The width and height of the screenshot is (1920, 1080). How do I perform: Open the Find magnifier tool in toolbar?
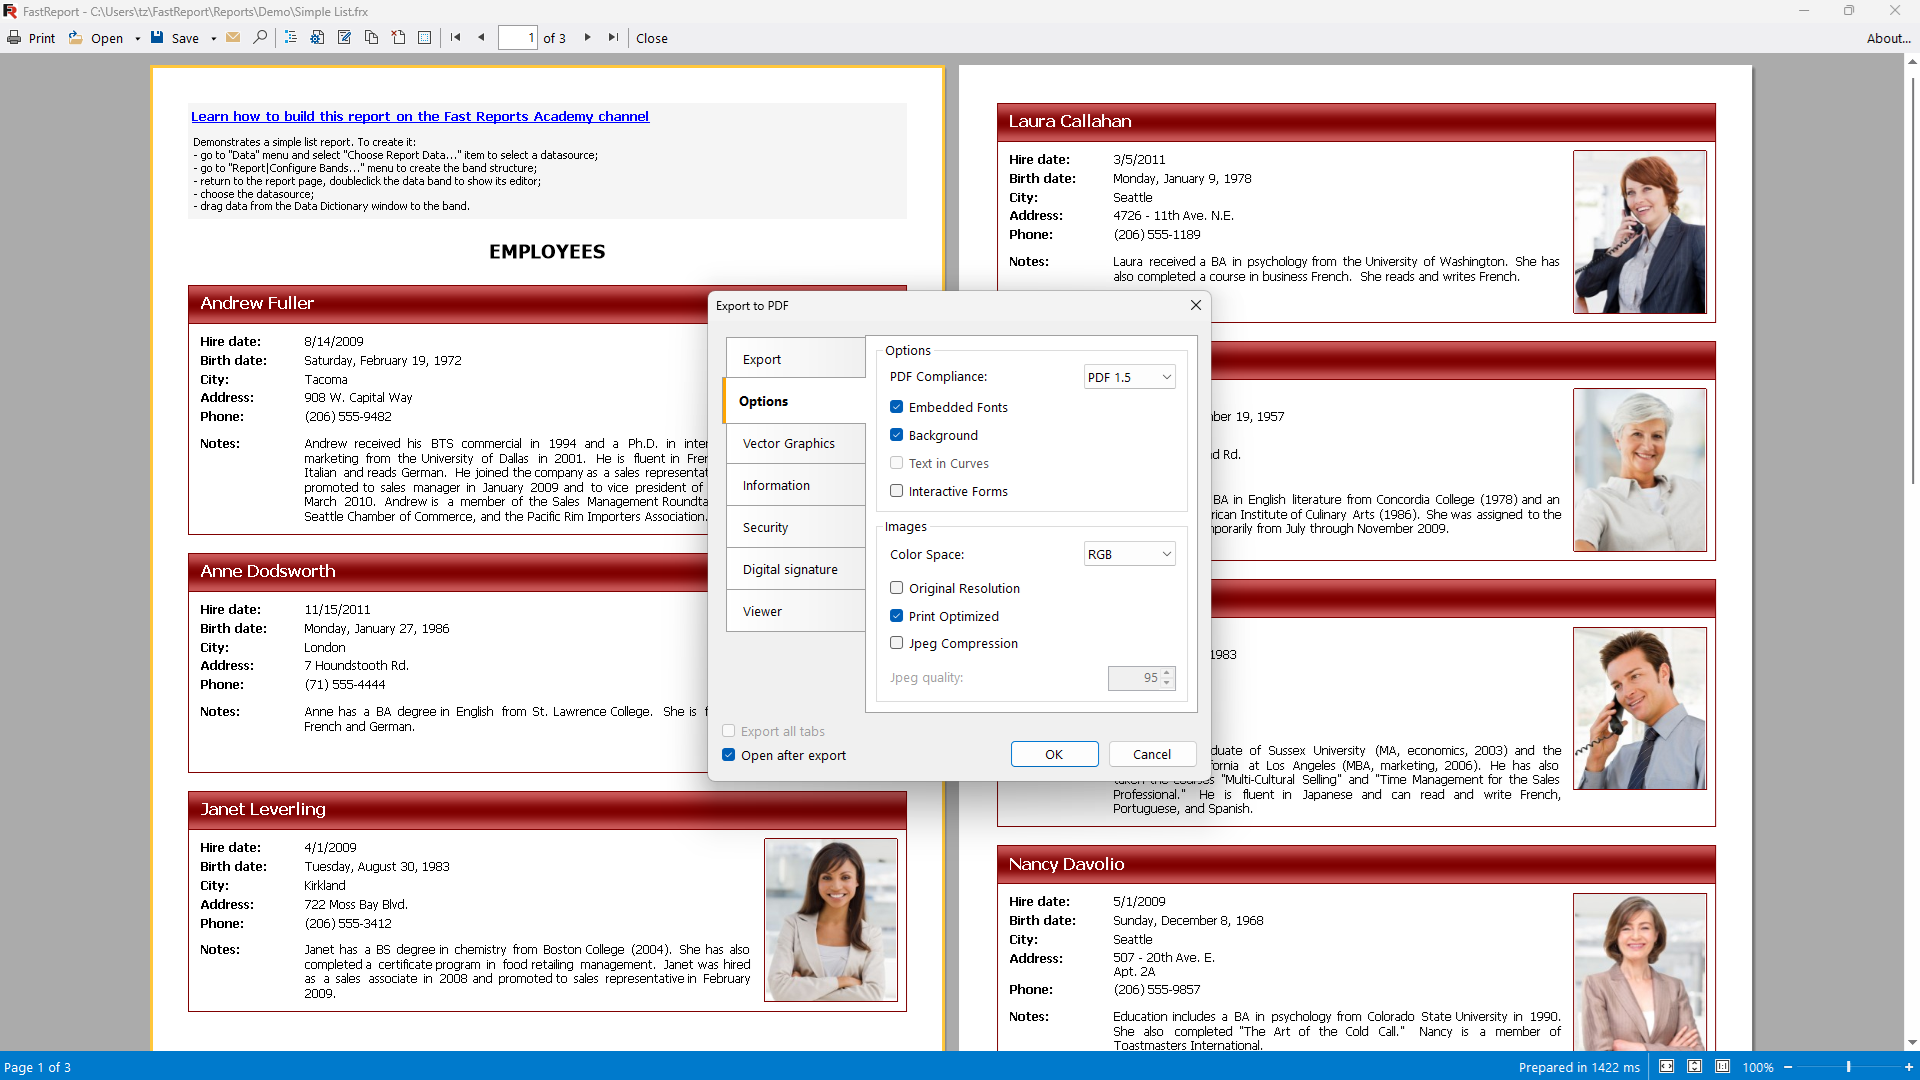(x=260, y=38)
